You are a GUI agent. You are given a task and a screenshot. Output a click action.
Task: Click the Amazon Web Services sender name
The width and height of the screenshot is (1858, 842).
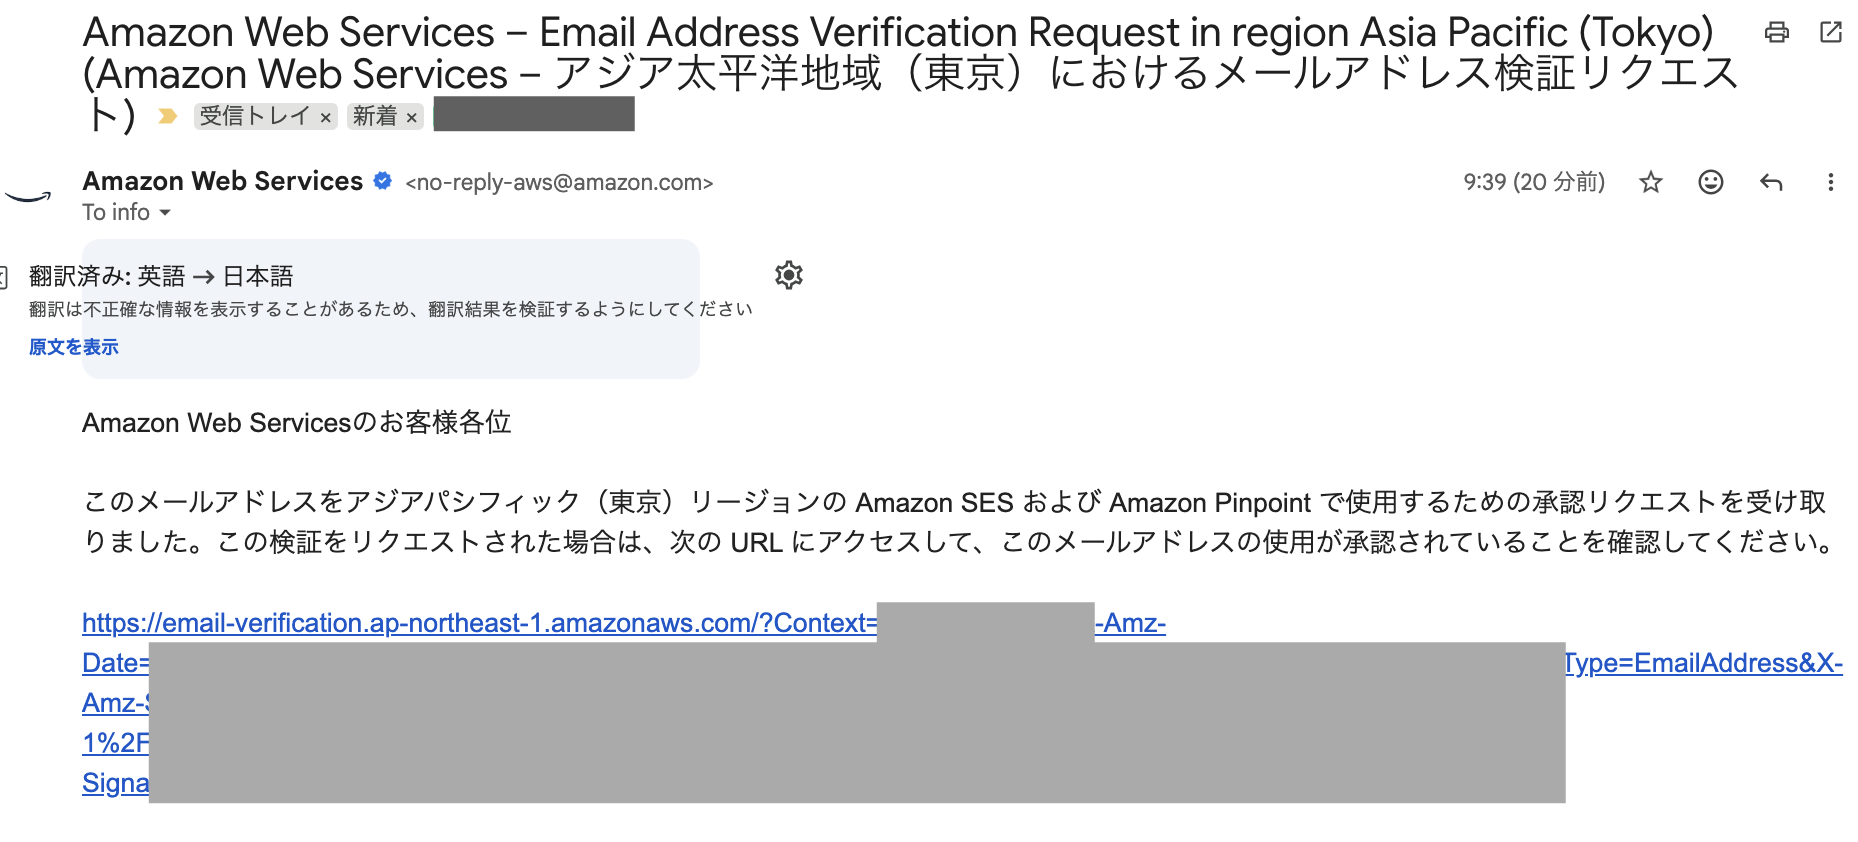click(x=222, y=181)
